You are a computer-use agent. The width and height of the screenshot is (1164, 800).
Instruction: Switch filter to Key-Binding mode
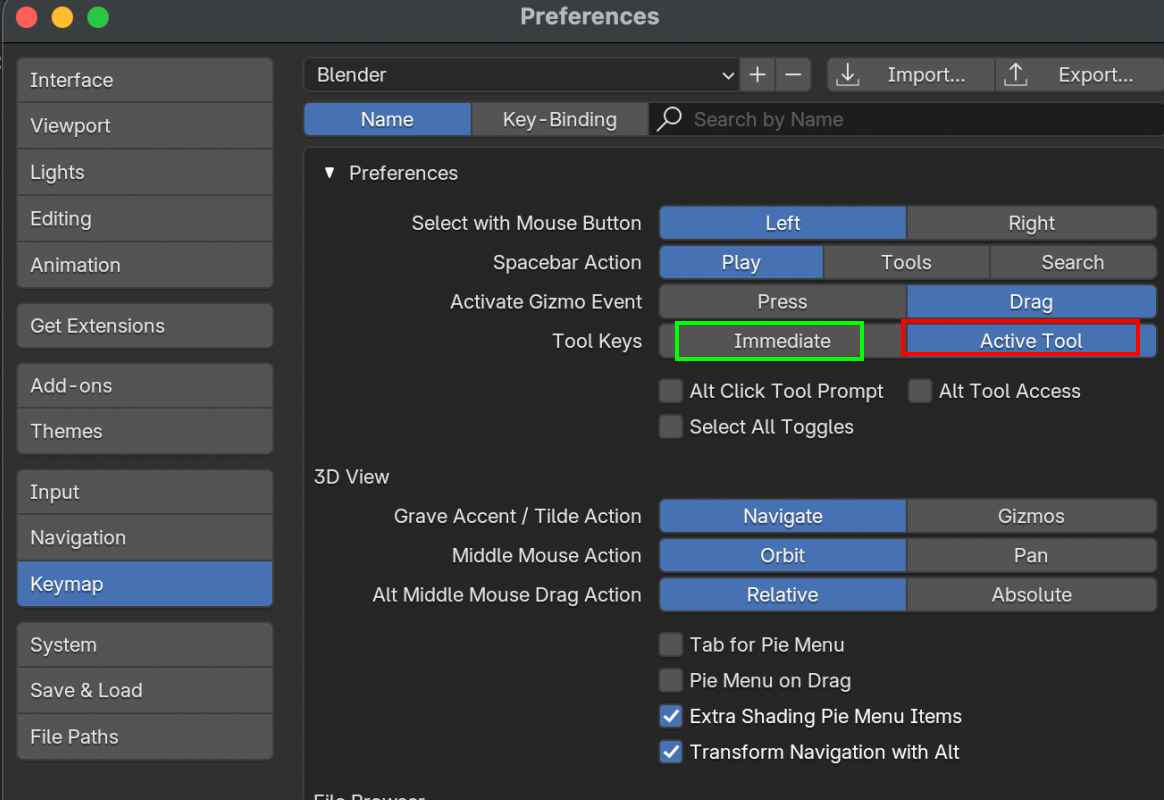pyautogui.click(x=559, y=119)
